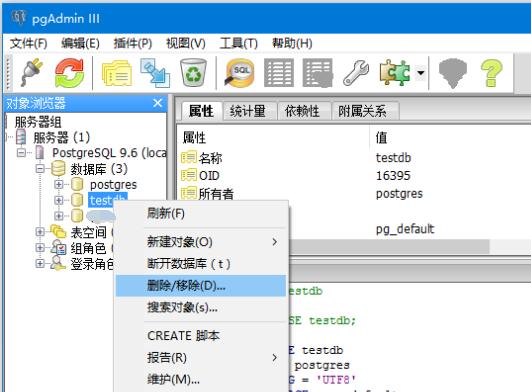Image resolution: width=531 pixels, height=392 pixels.
Task: Choose 刷新(F) from the context menu
Action: [201, 214]
